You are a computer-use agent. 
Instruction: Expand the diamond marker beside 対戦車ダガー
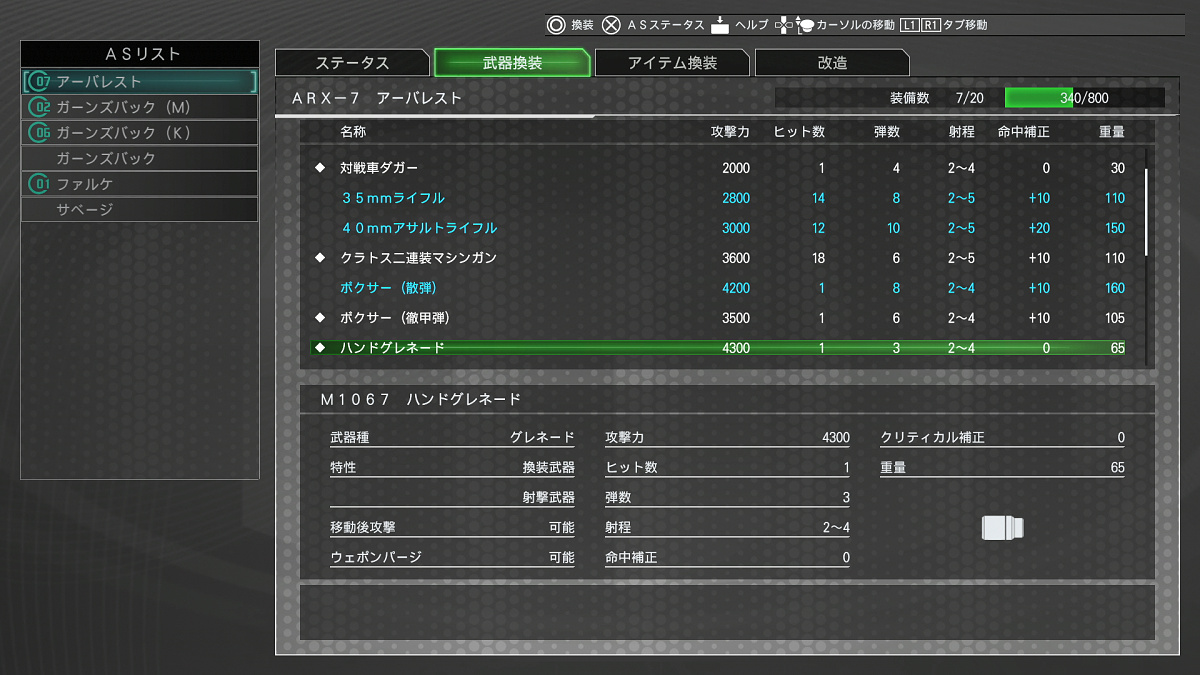coord(318,168)
